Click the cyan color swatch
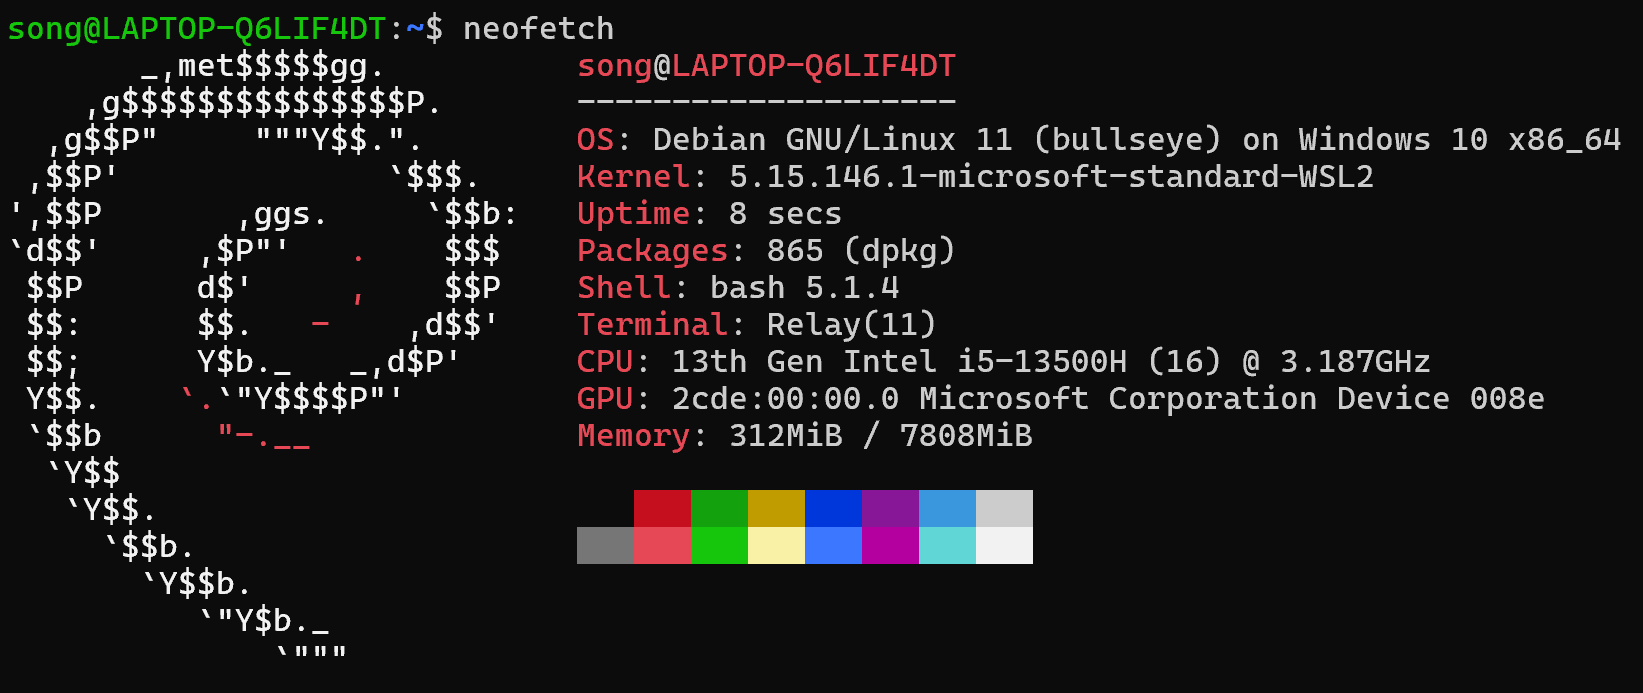 [x=947, y=545]
